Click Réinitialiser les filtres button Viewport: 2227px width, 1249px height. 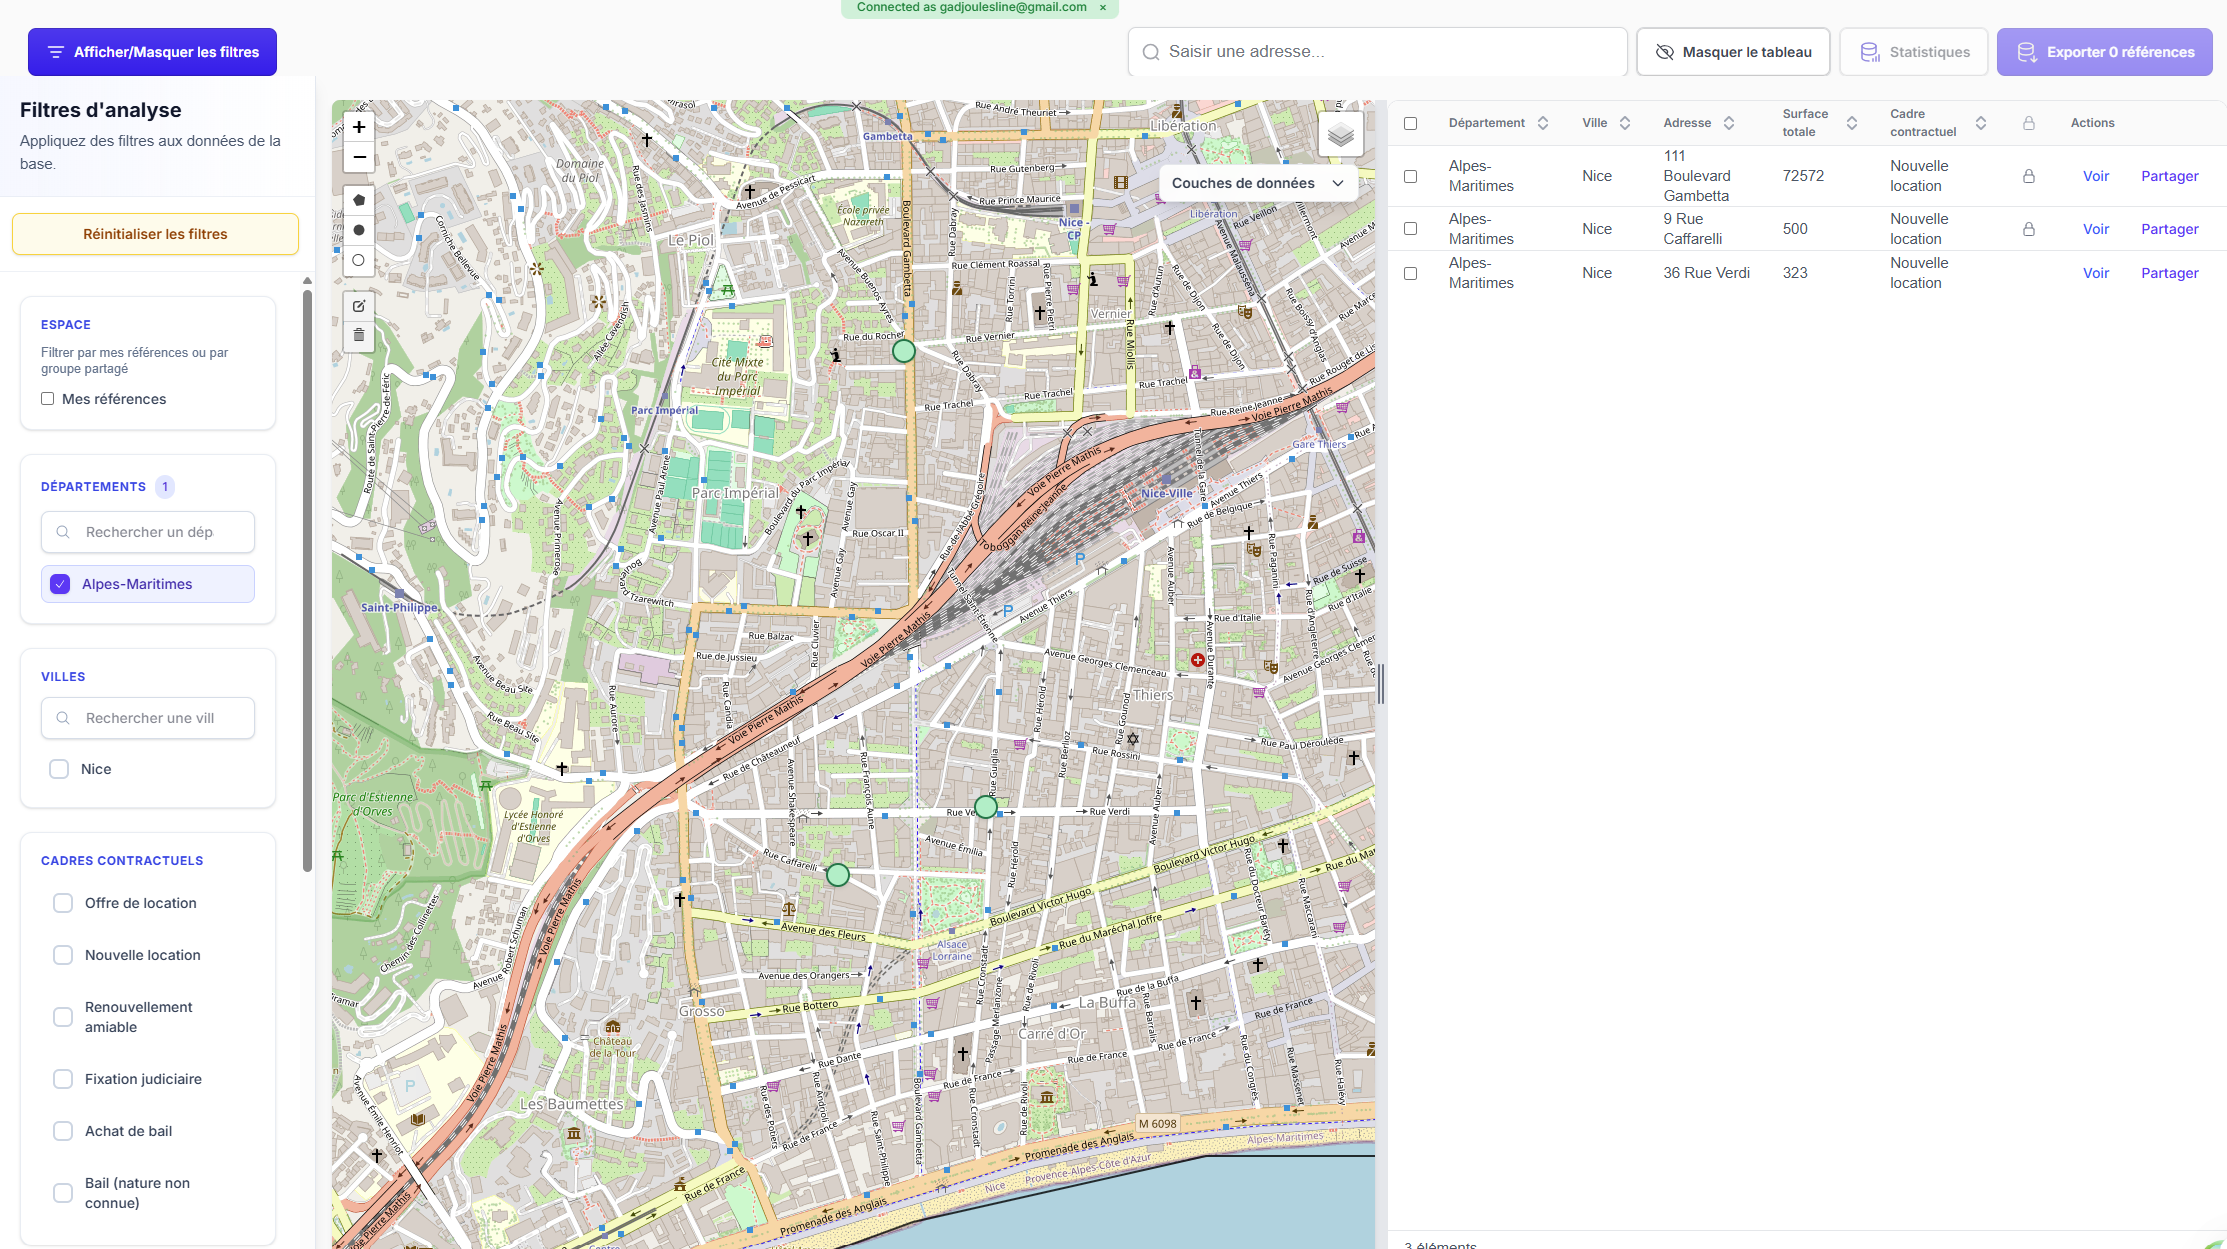click(x=155, y=234)
